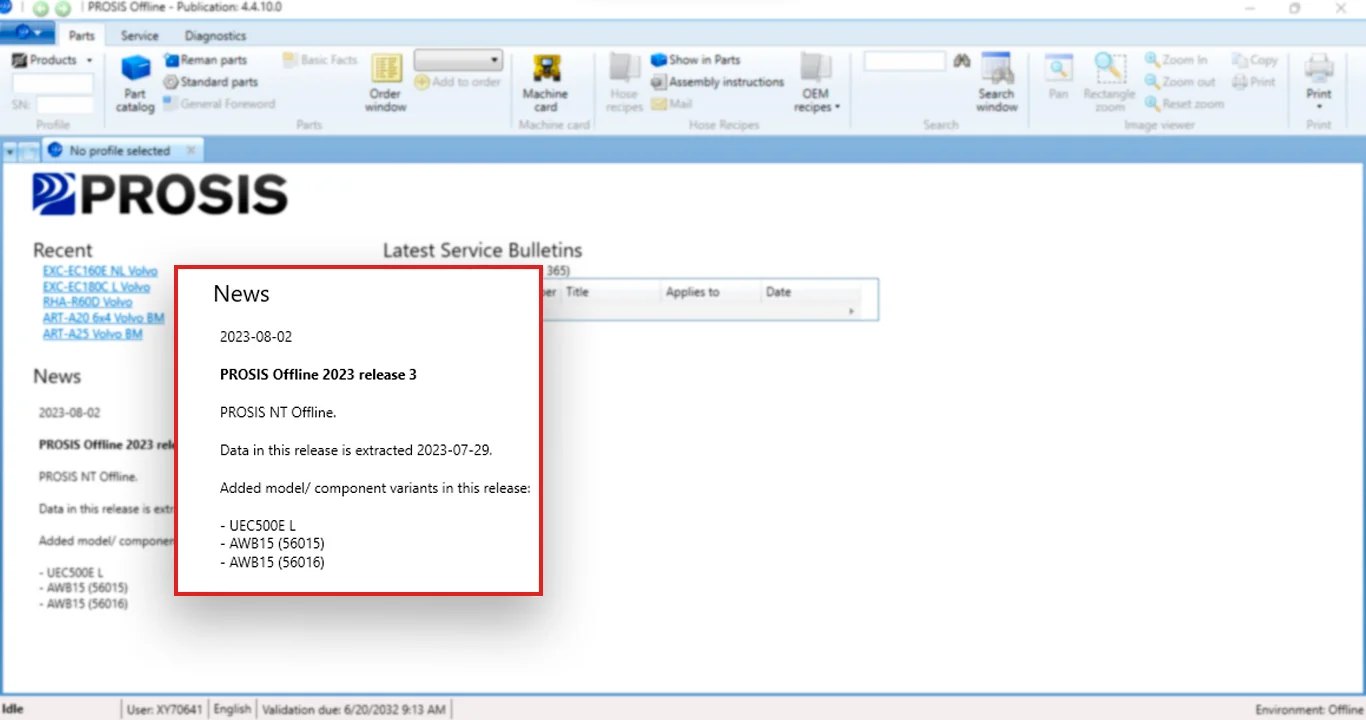Image resolution: width=1366 pixels, height=720 pixels.
Task: Open the Machine card
Action: pyautogui.click(x=545, y=83)
